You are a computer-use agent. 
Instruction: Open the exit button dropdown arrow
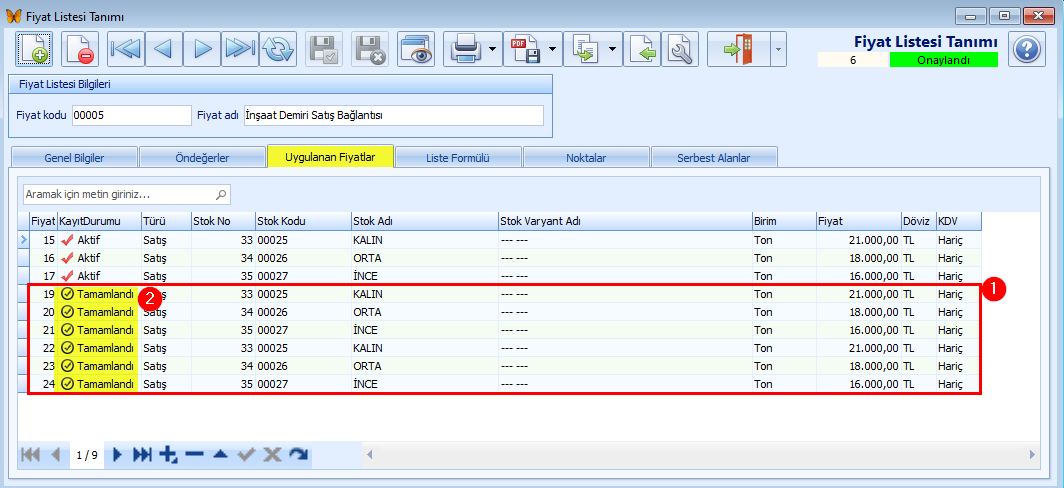pyautogui.click(x=778, y=49)
